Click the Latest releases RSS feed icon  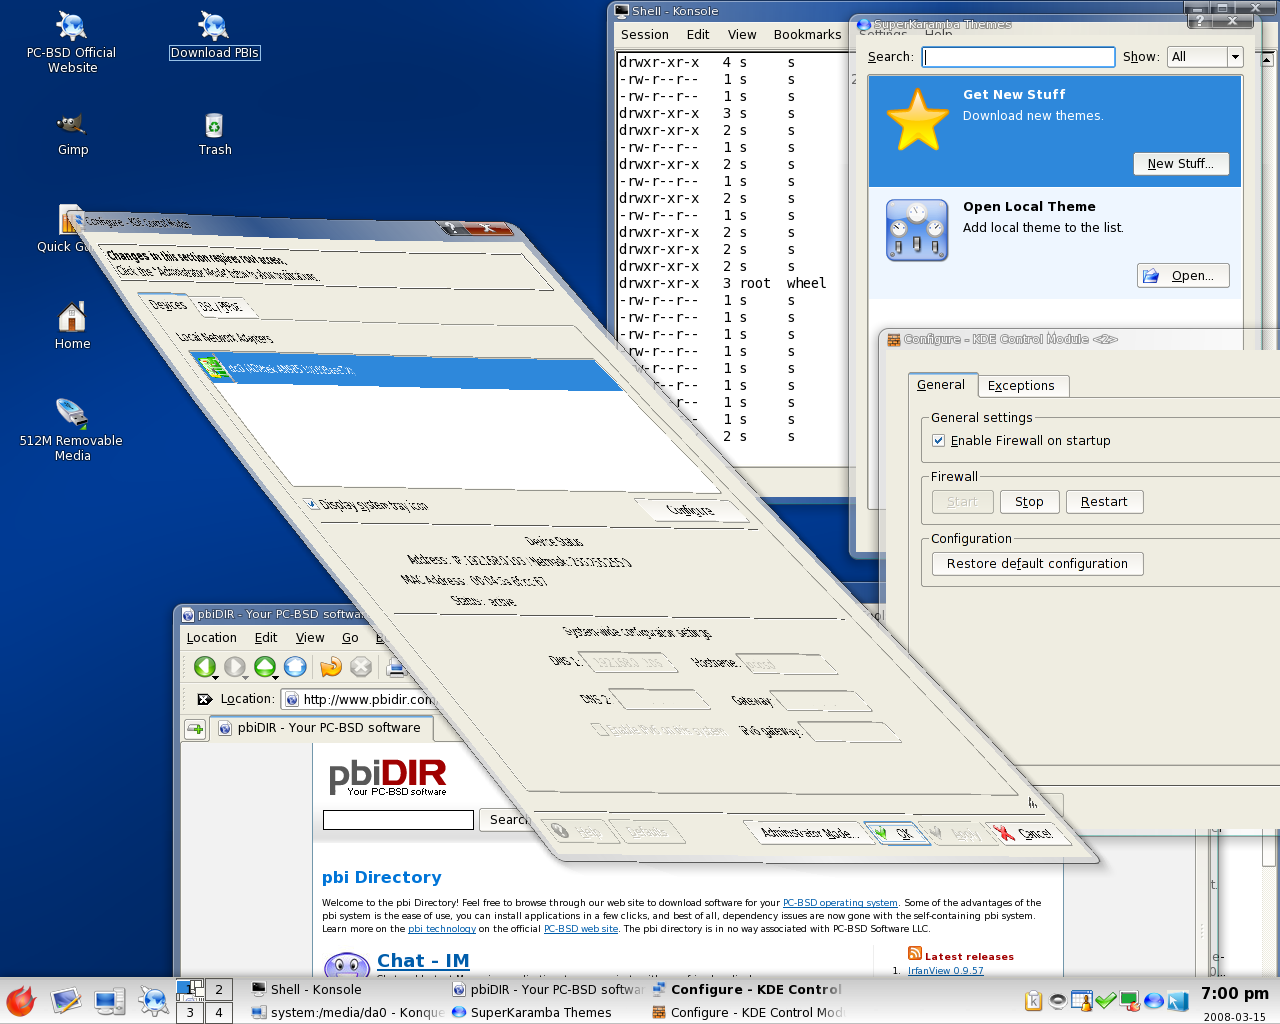pos(914,954)
